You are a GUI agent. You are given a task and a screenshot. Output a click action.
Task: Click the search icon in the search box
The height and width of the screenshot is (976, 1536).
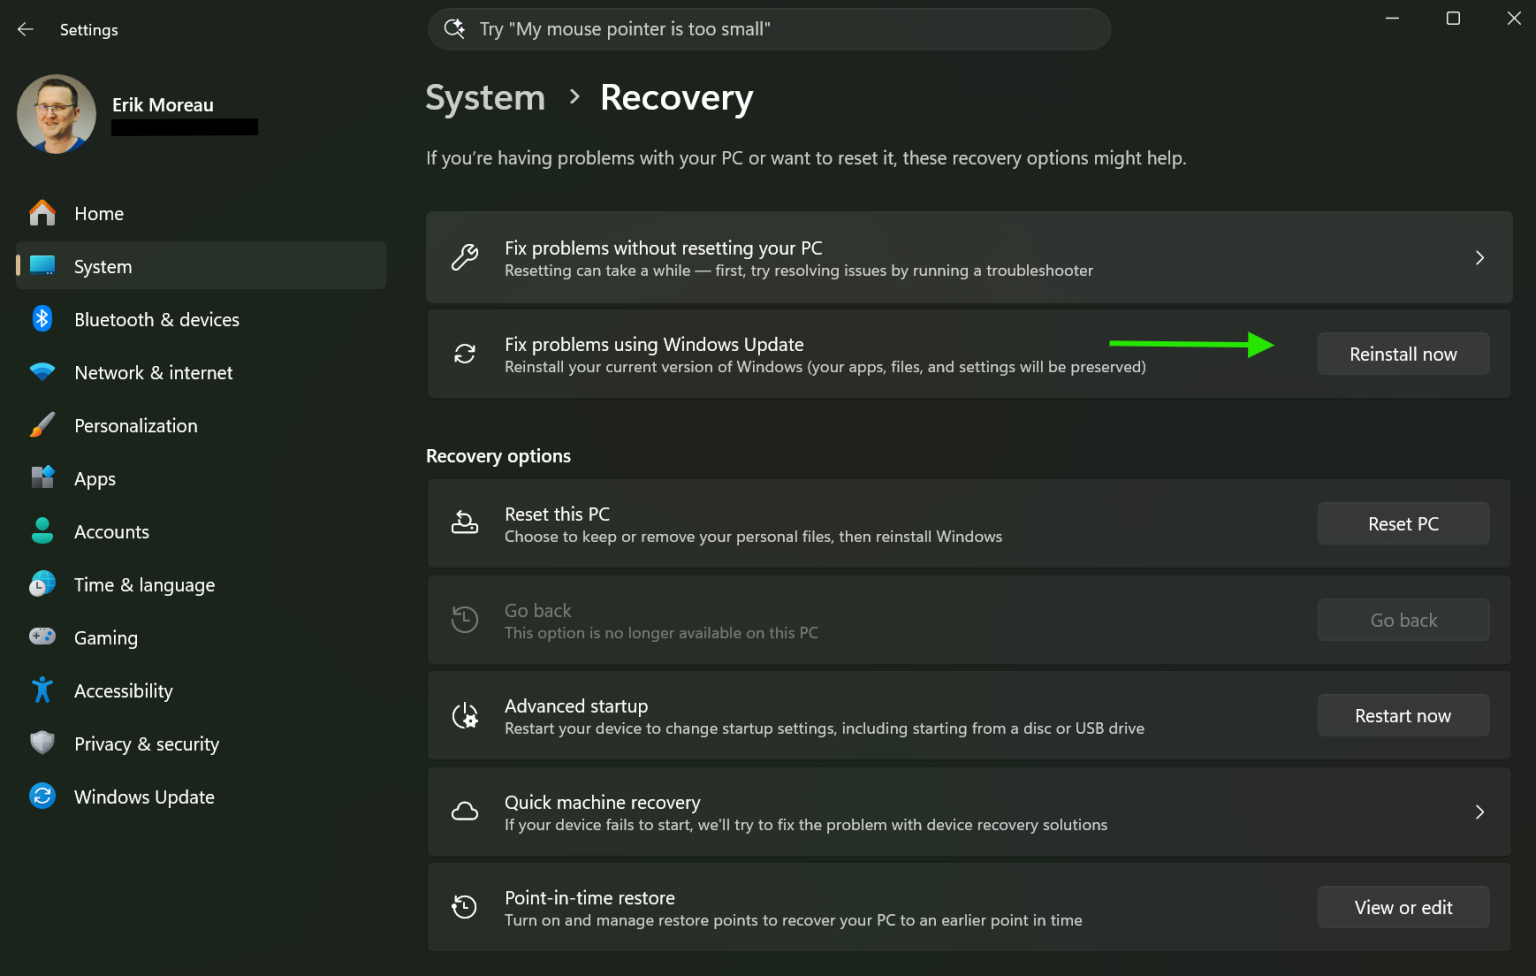tap(455, 29)
